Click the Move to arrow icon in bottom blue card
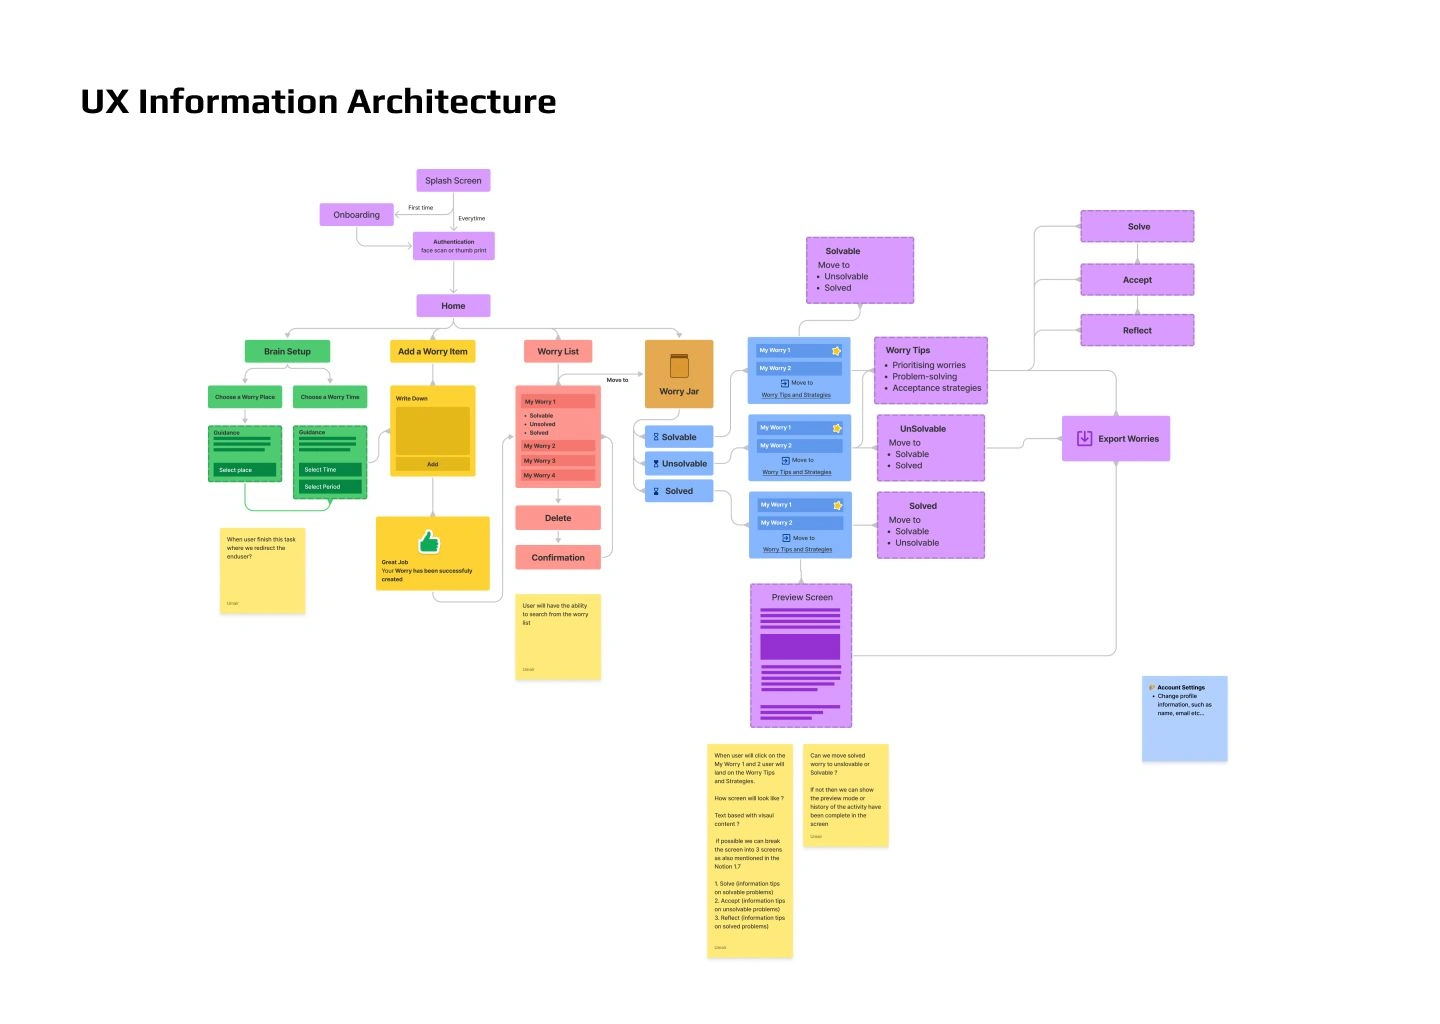This screenshot has height=1024, width=1440. (786, 538)
